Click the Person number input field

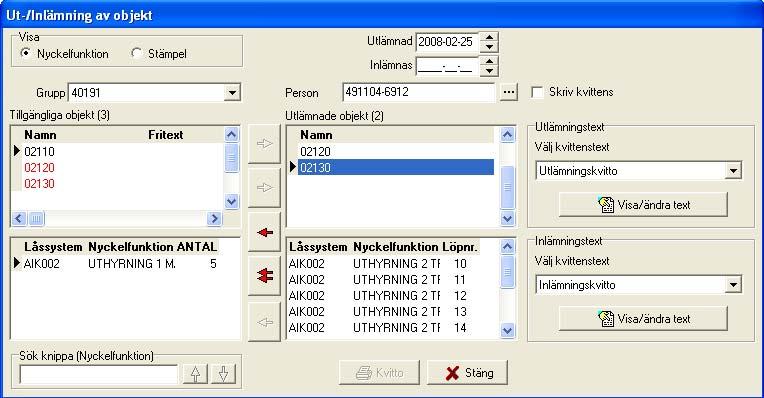pos(418,92)
